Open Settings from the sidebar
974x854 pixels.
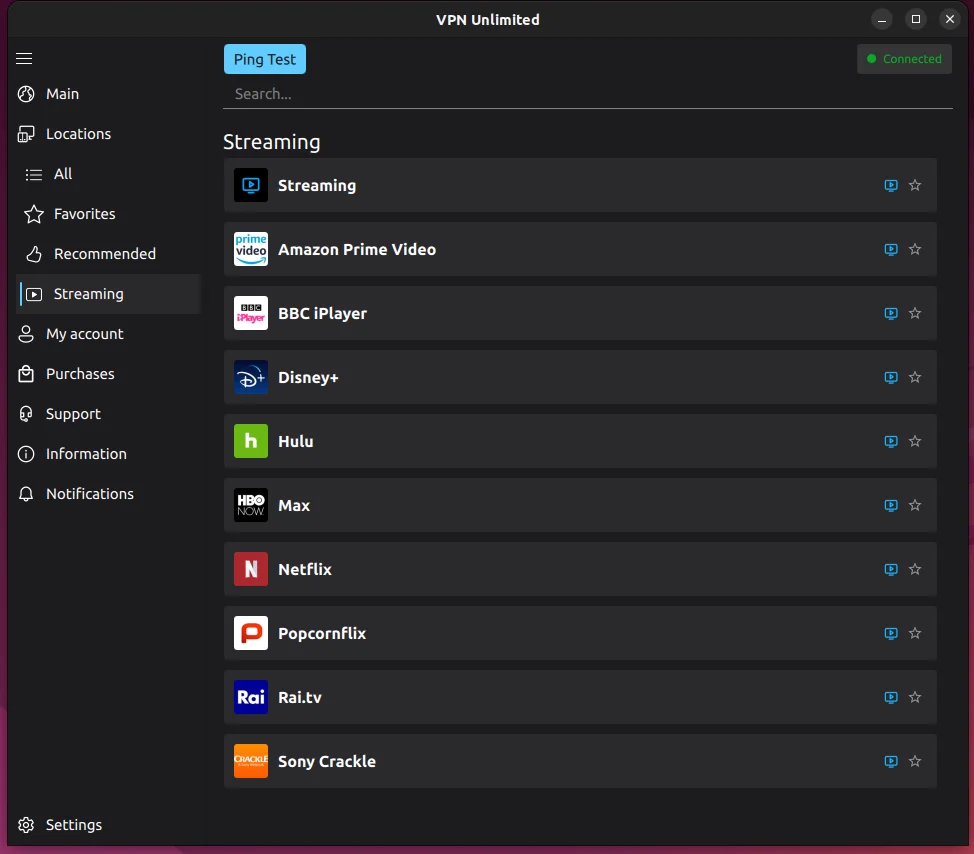pos(73,825)
